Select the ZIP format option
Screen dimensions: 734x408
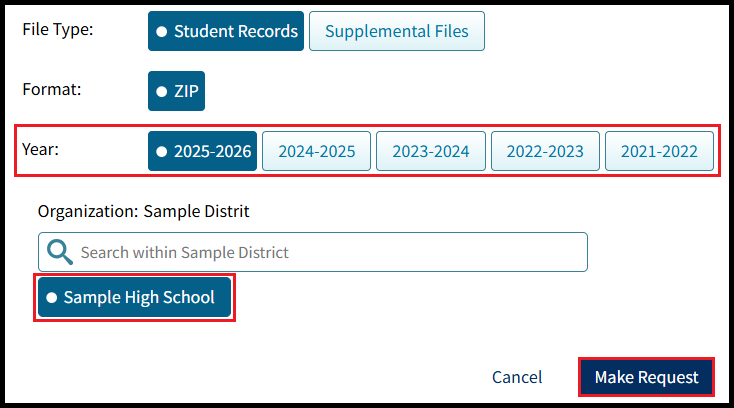tap(177, 91)
